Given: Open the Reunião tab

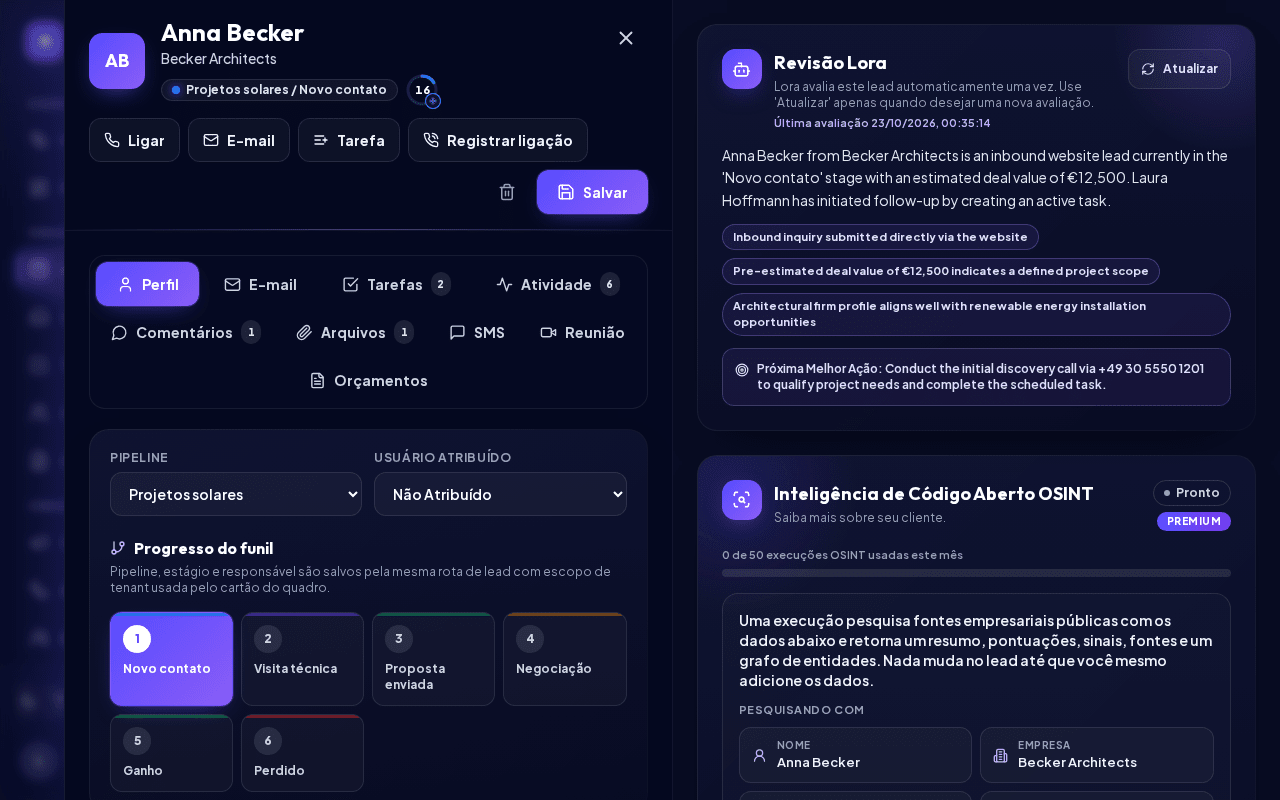Looking at the screenshot, I should (x=582, y=332).
